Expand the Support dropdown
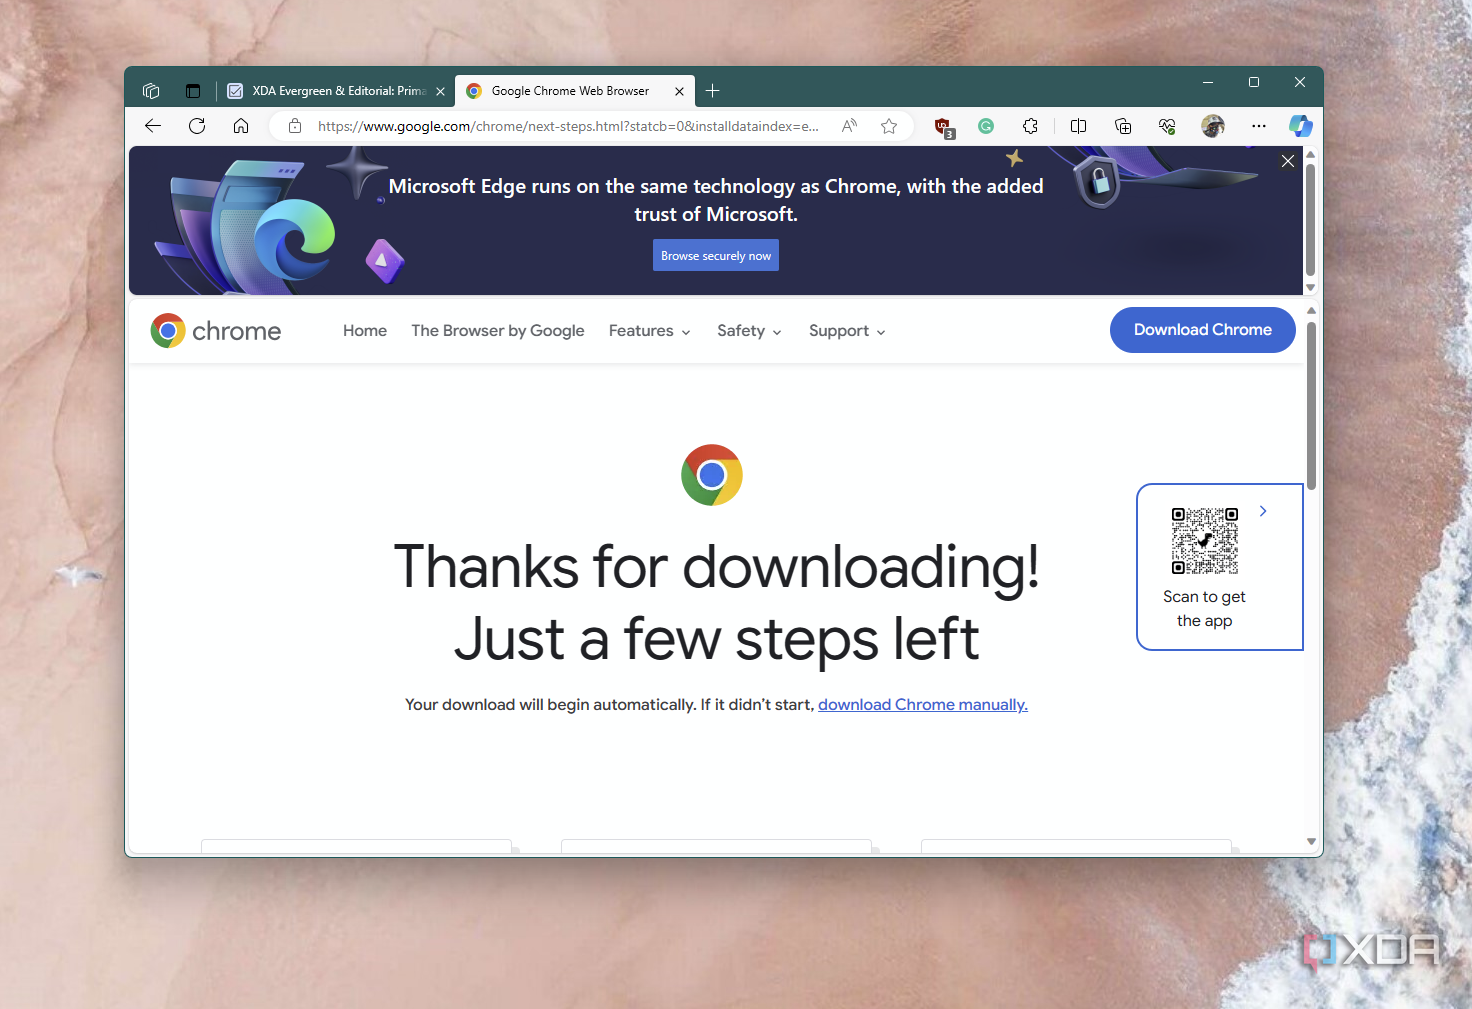1472x1009 pixels. click(847, 331)
